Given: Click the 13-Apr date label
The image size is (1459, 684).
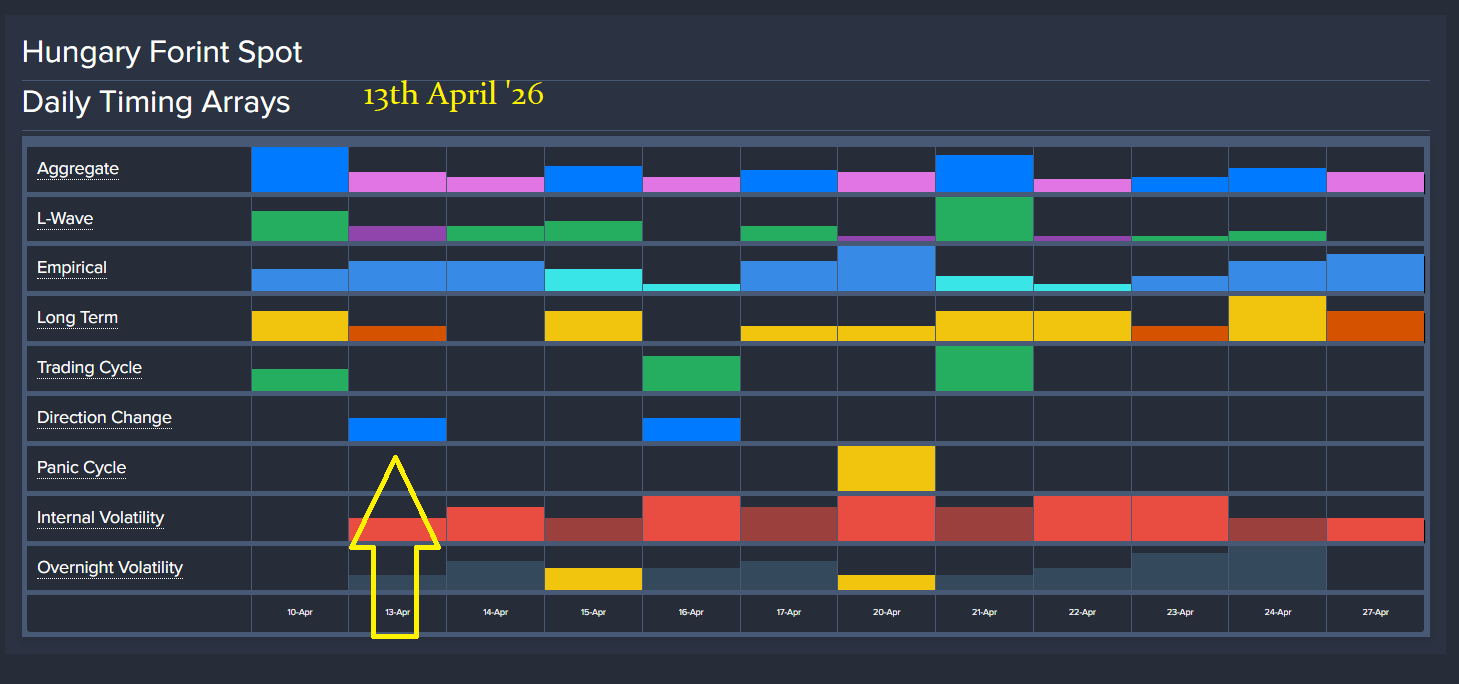Looking at the screenshot, I should coord(397,612).
